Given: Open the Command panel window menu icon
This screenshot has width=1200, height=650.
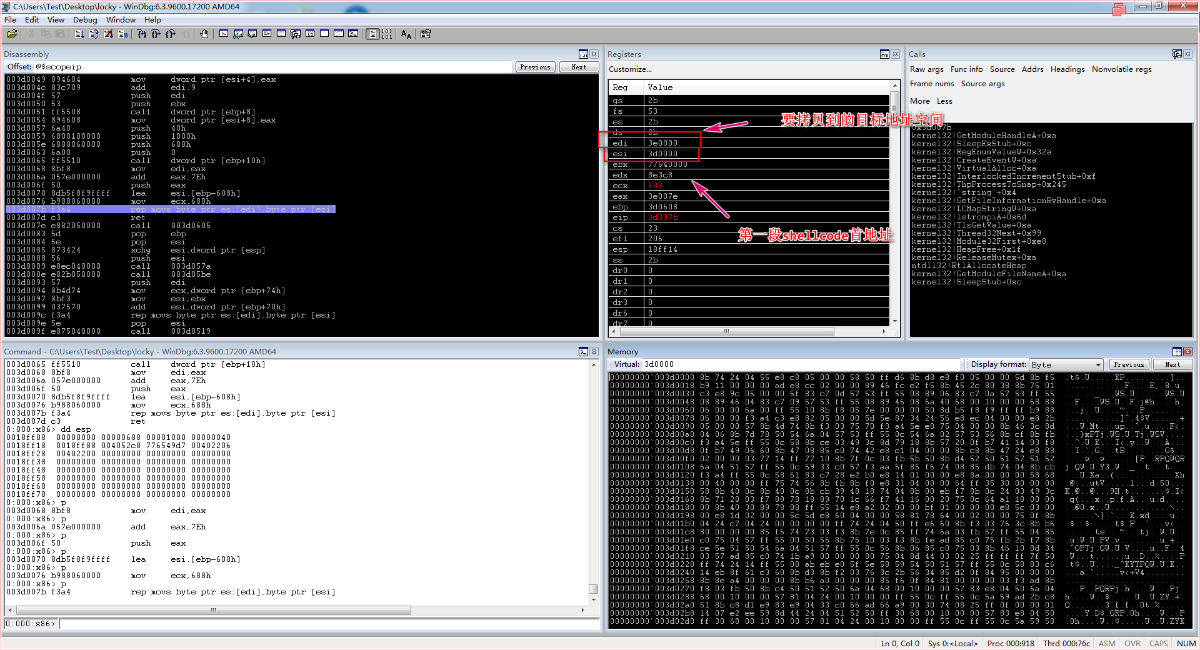Looking at the screenshot, I should (581, 352).
